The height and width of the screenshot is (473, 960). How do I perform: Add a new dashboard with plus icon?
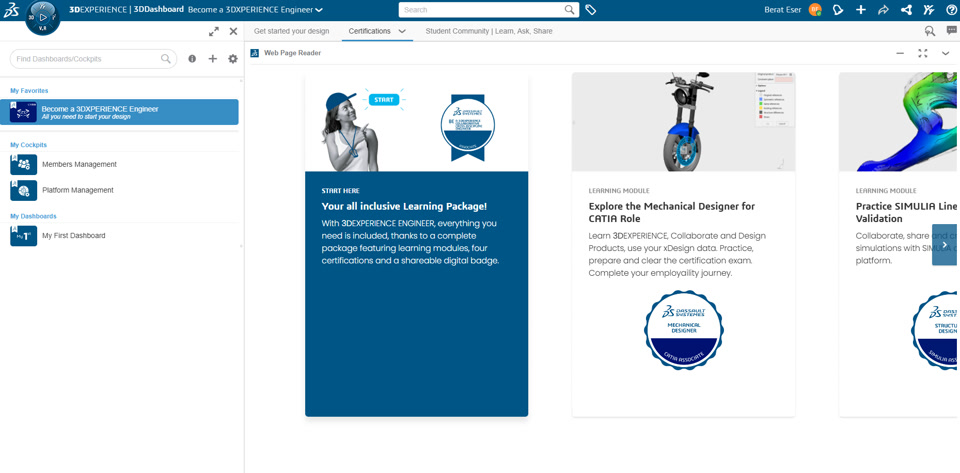click(212, 59)
